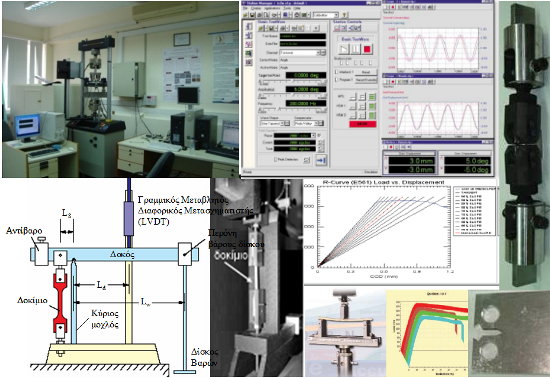Click the green HPS high-pressure button
This screenshot has width=550, height=378.
pos(372,97)
